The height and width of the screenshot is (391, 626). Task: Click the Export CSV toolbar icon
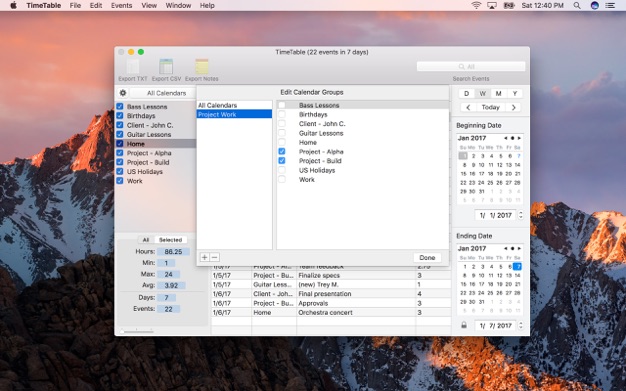(166, 67)
